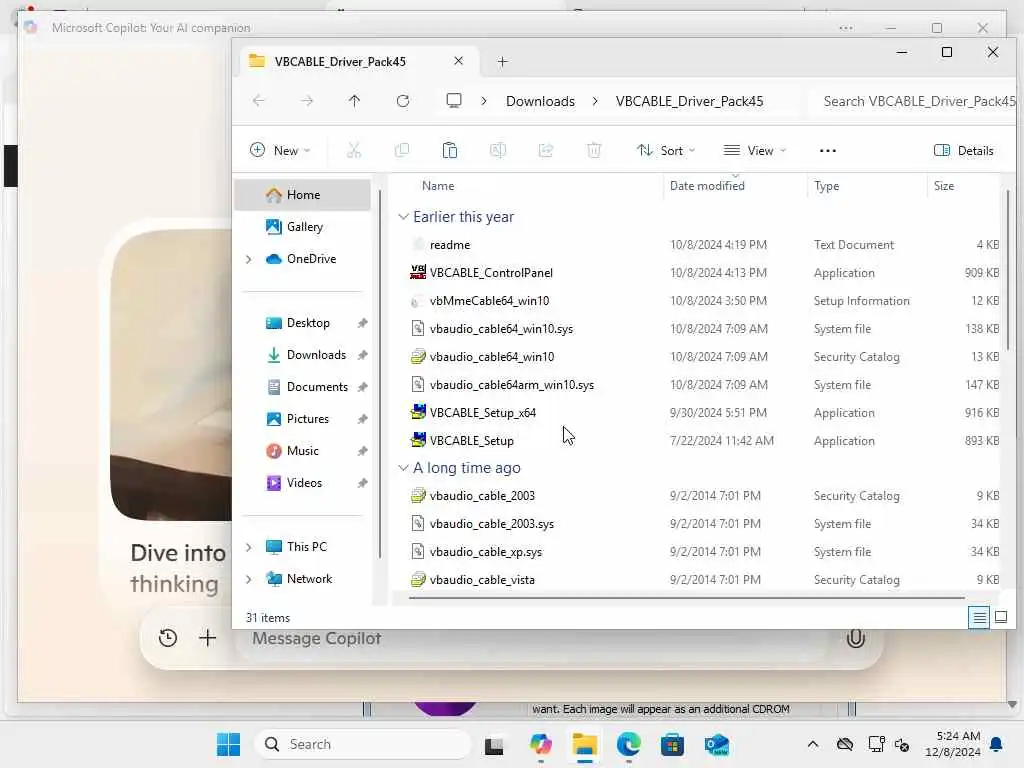Collapse the A long time ago group
Viewport: 1024px width, 768px height.
click(404, 468)
